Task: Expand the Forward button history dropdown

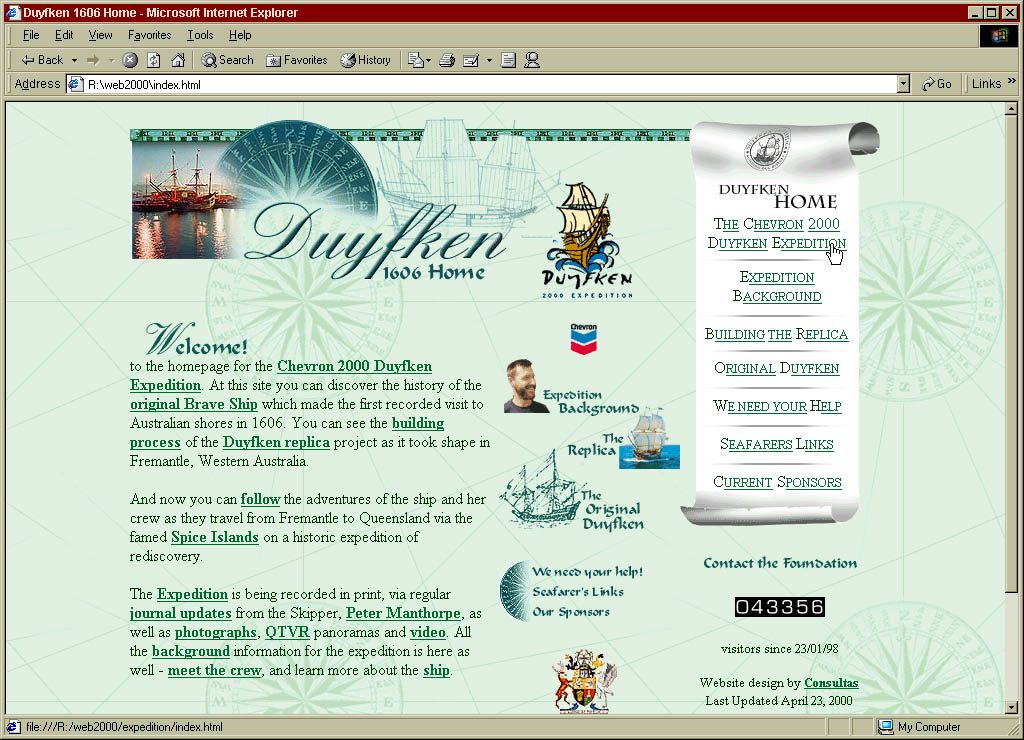Action: tap(111, 61)
